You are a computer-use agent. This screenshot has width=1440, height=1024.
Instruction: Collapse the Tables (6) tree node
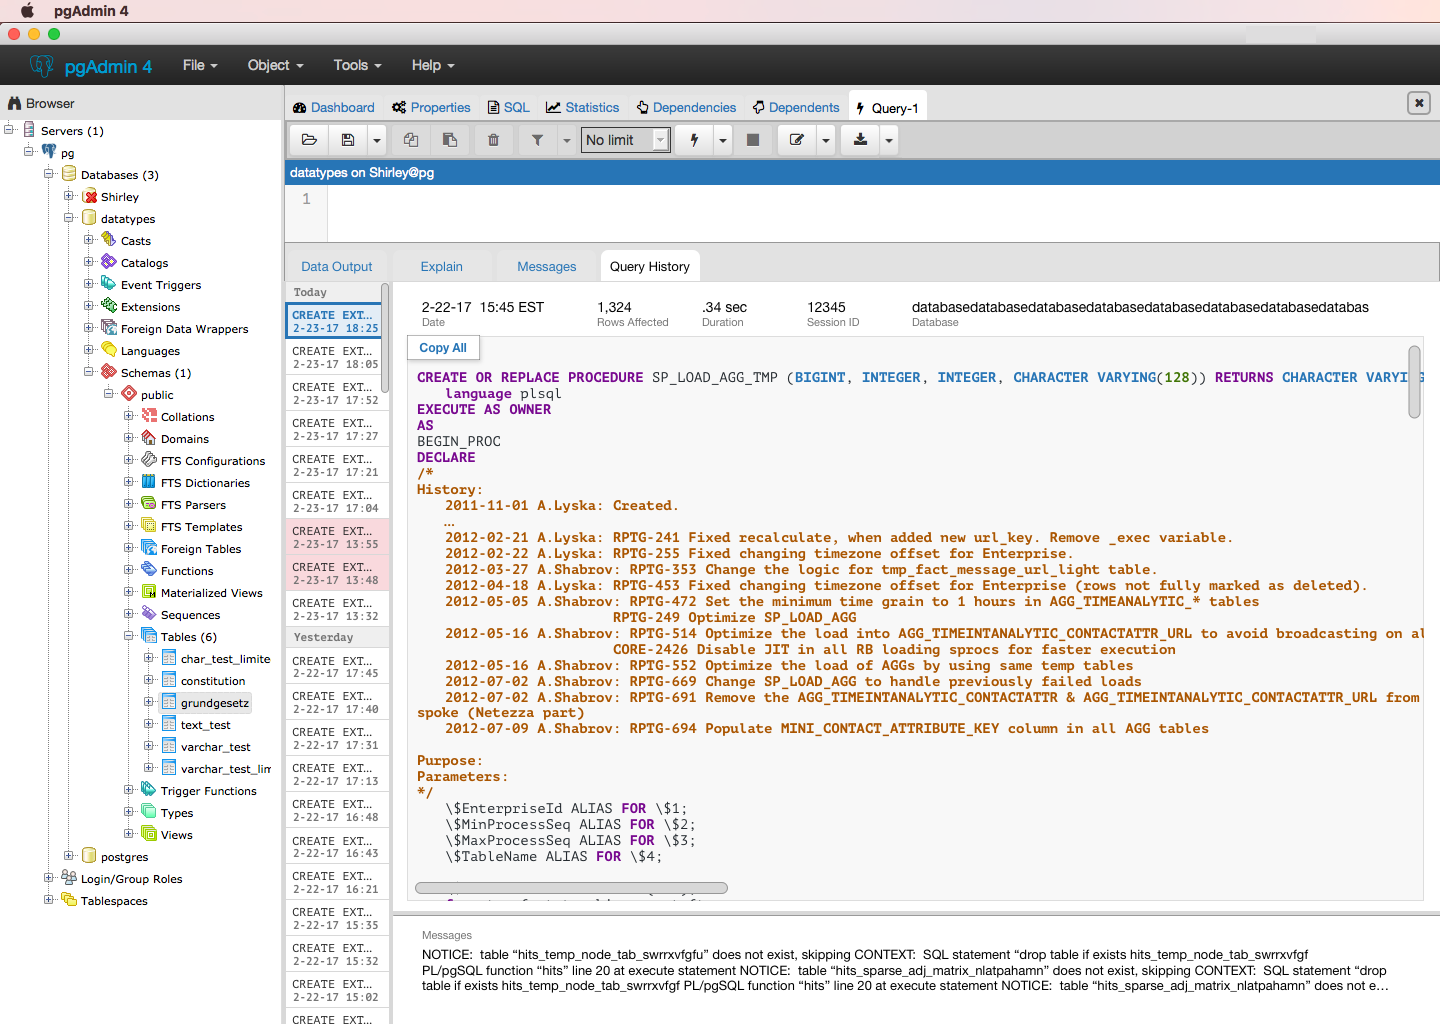coord(129,636)
